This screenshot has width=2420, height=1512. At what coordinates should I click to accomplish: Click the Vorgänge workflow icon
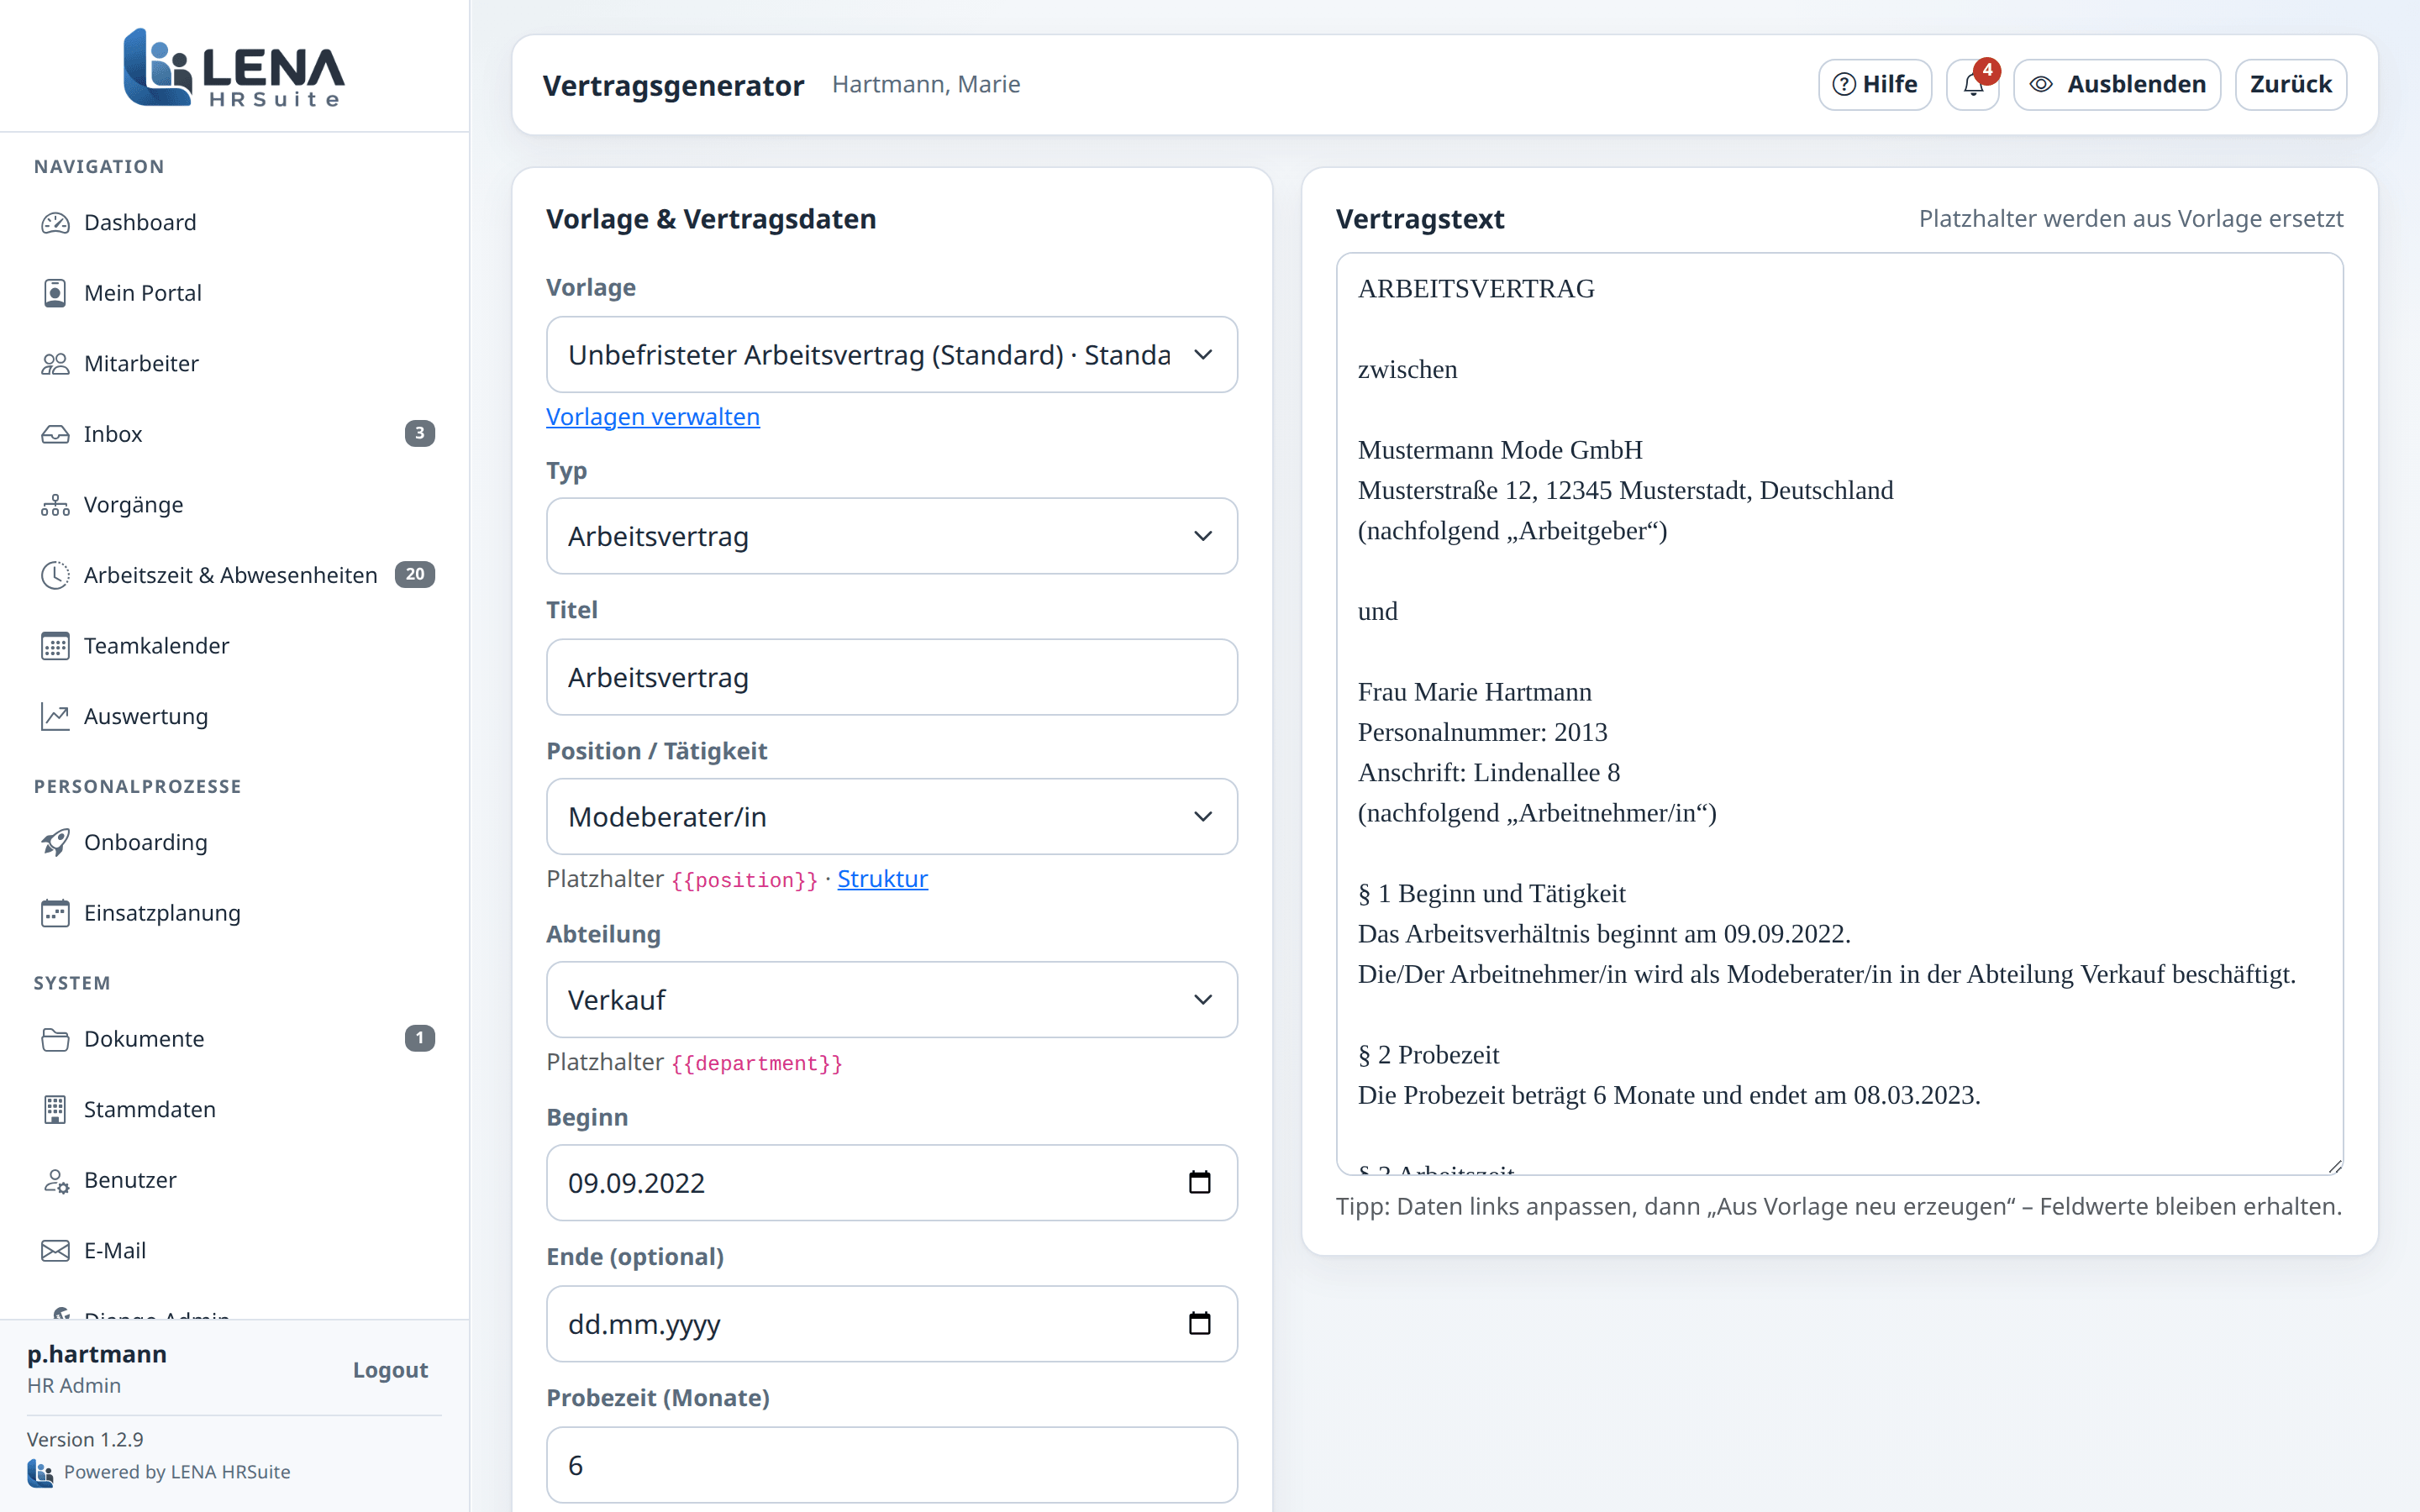(55, 505)
